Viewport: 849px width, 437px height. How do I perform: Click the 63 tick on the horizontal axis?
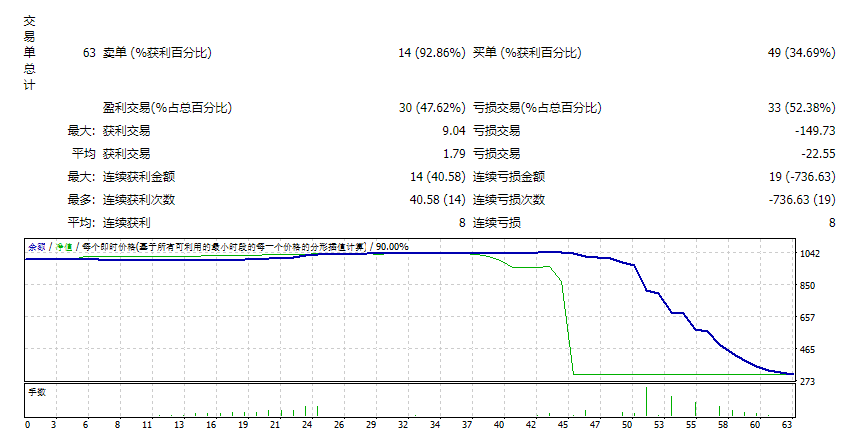[x=787, y=425]
